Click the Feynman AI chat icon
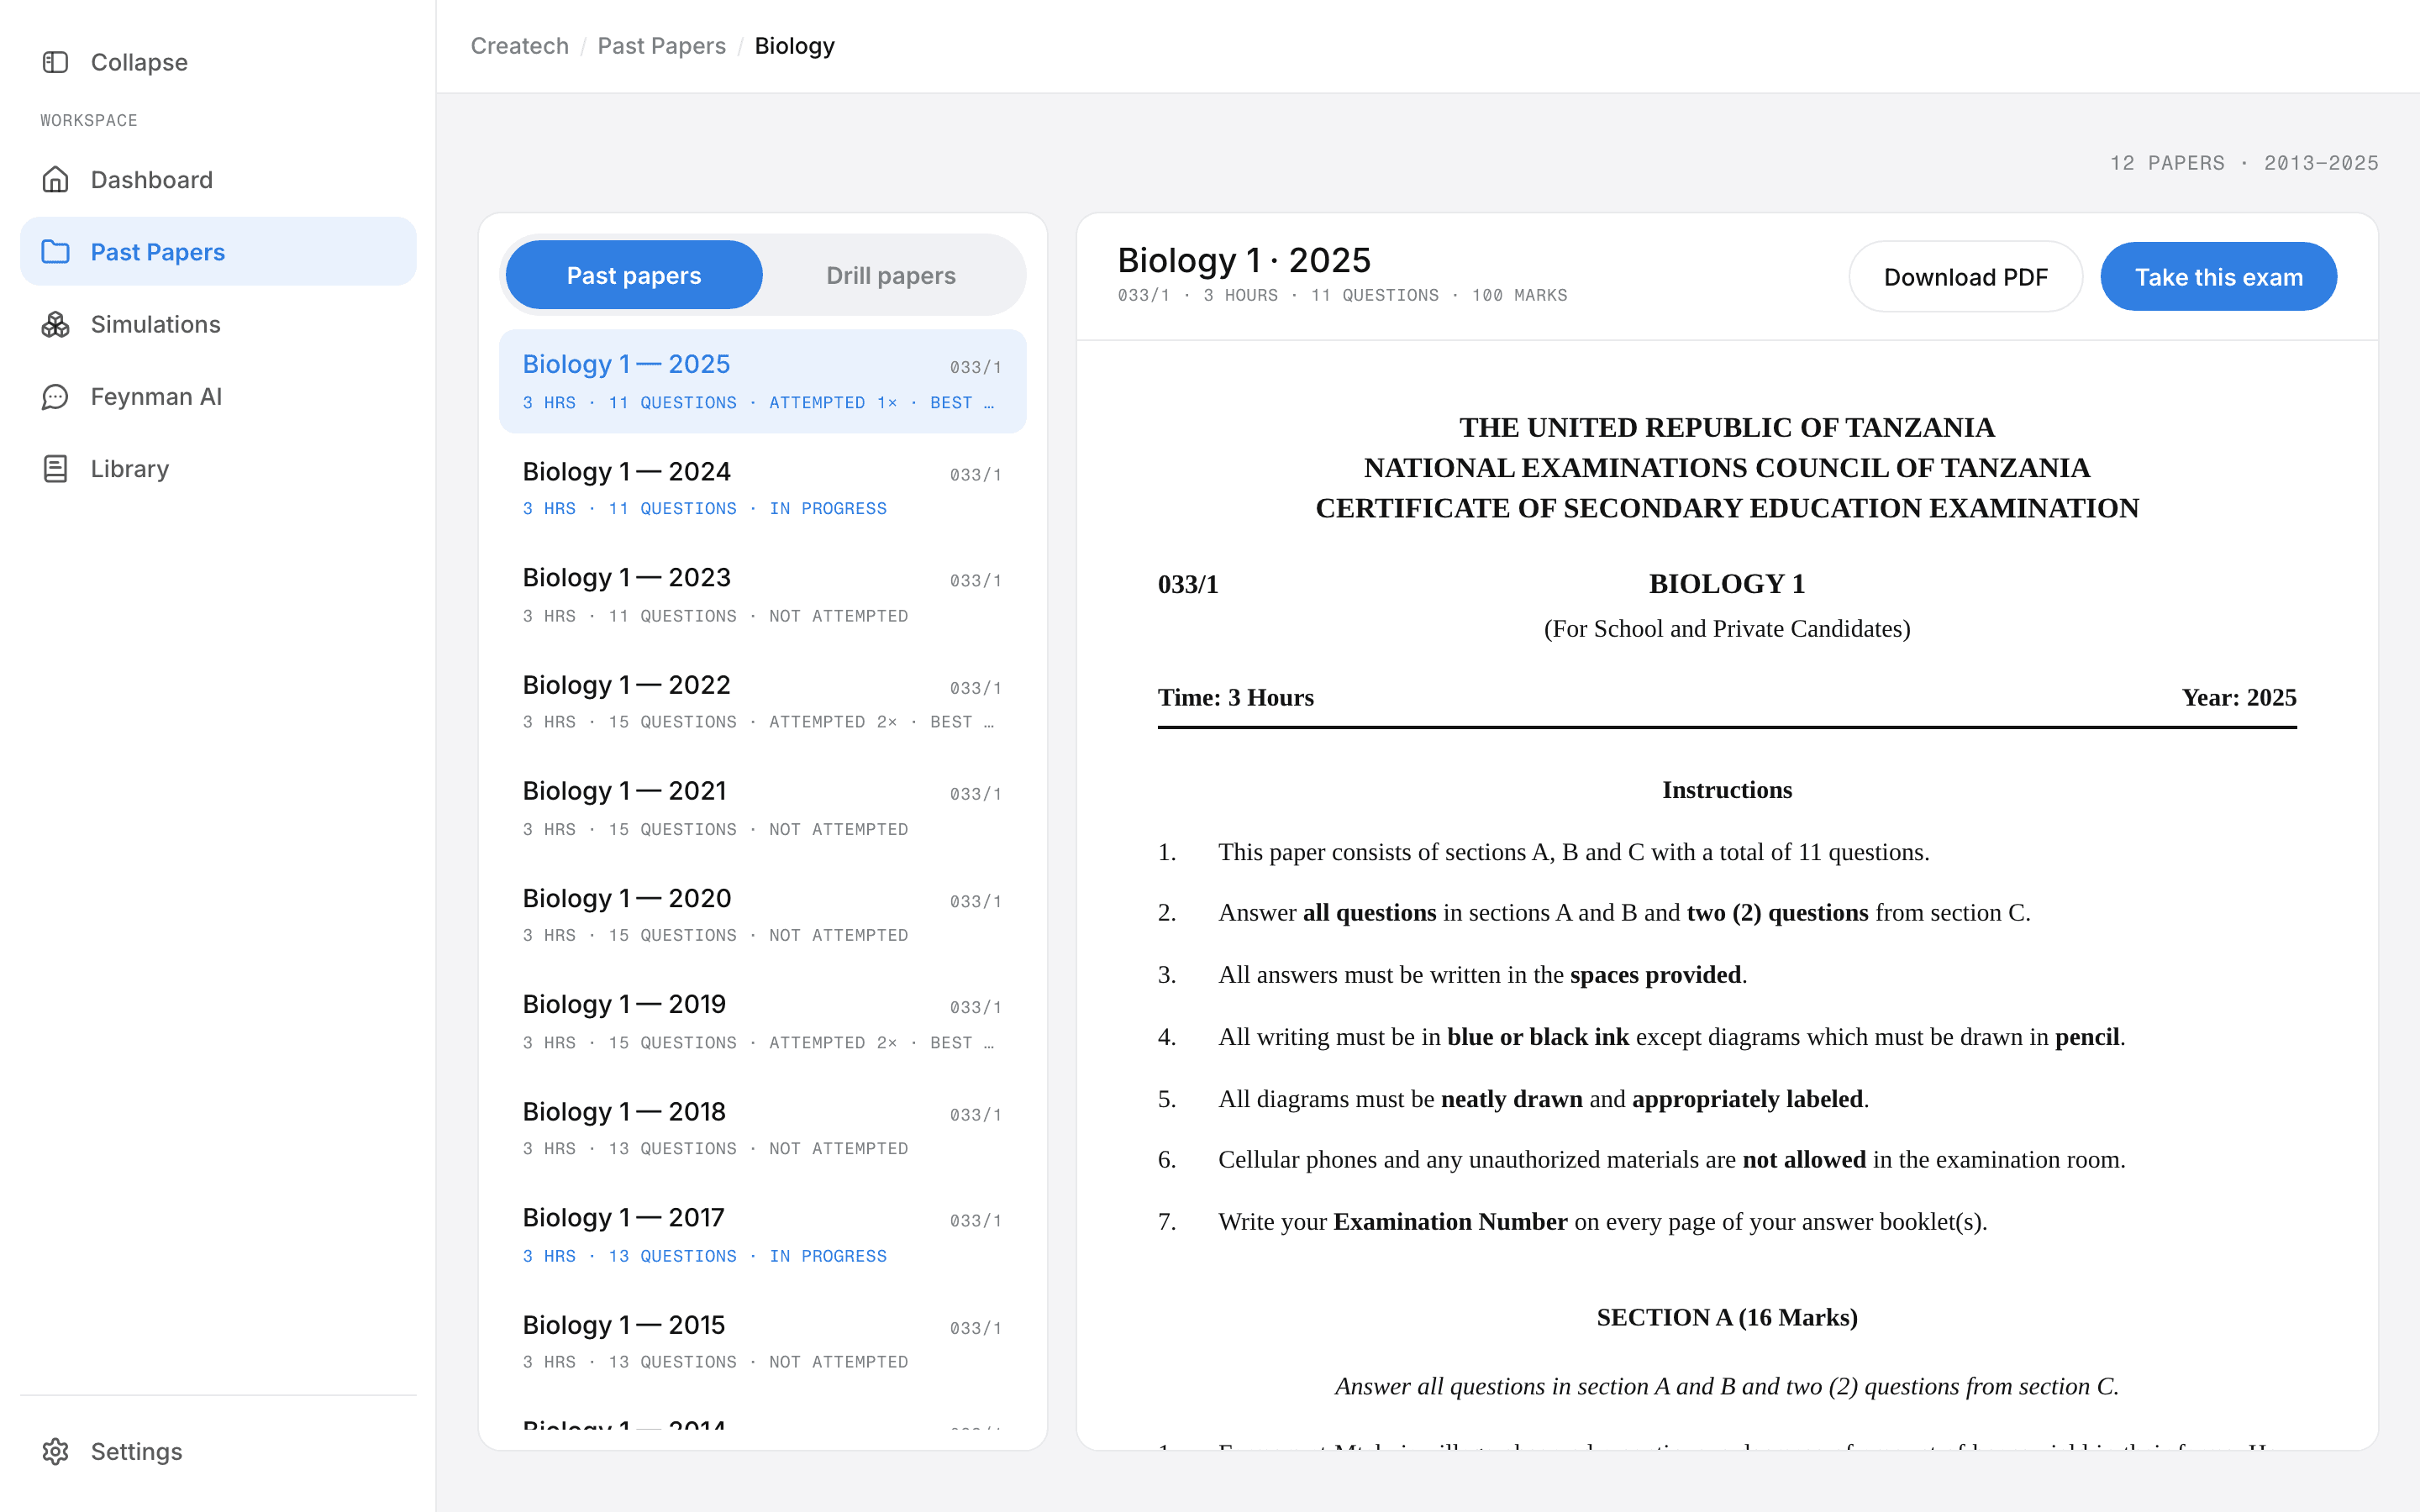 (x=55, y=396)
